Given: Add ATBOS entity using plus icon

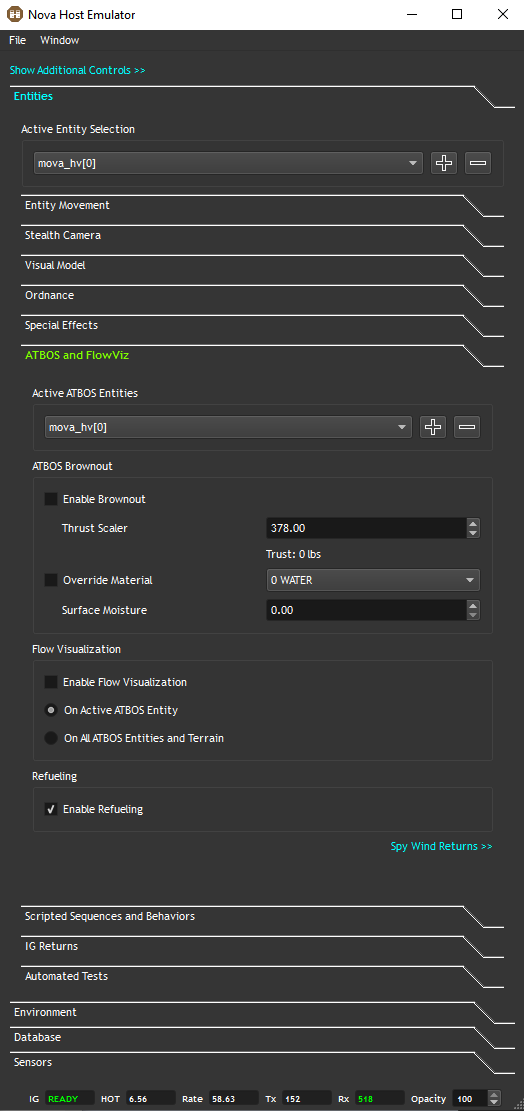Looking at the screenshot, I should (x=433, y=427).
